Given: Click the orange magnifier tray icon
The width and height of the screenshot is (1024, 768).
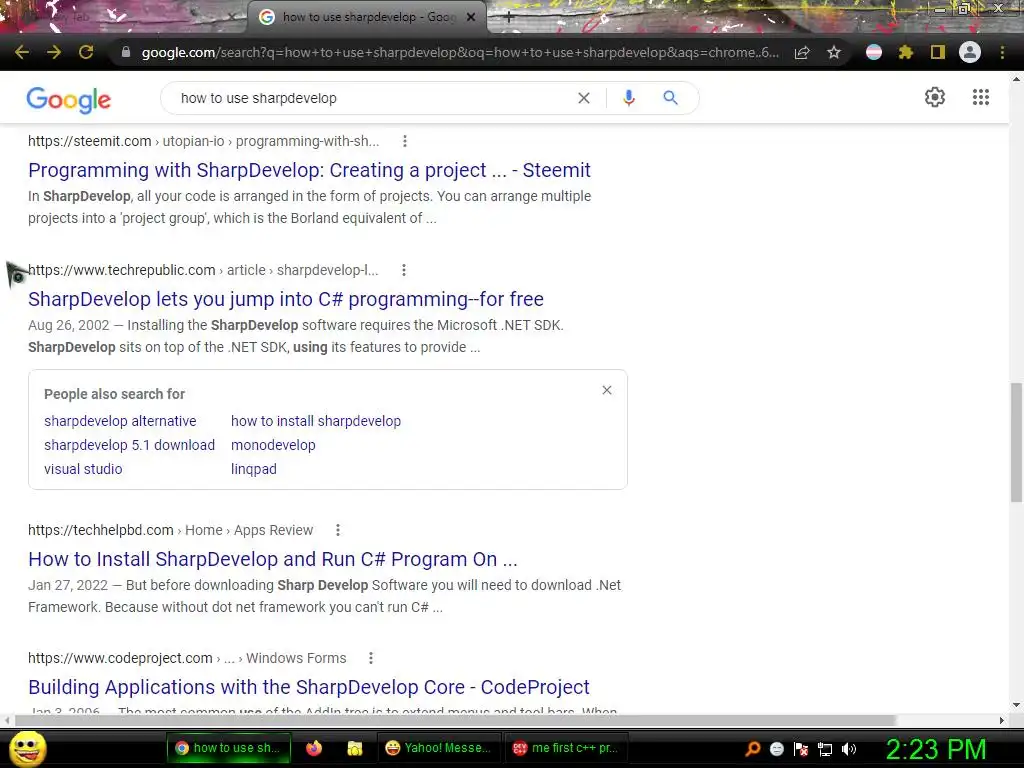Looking at the screenshot, I should coord(753,748).
